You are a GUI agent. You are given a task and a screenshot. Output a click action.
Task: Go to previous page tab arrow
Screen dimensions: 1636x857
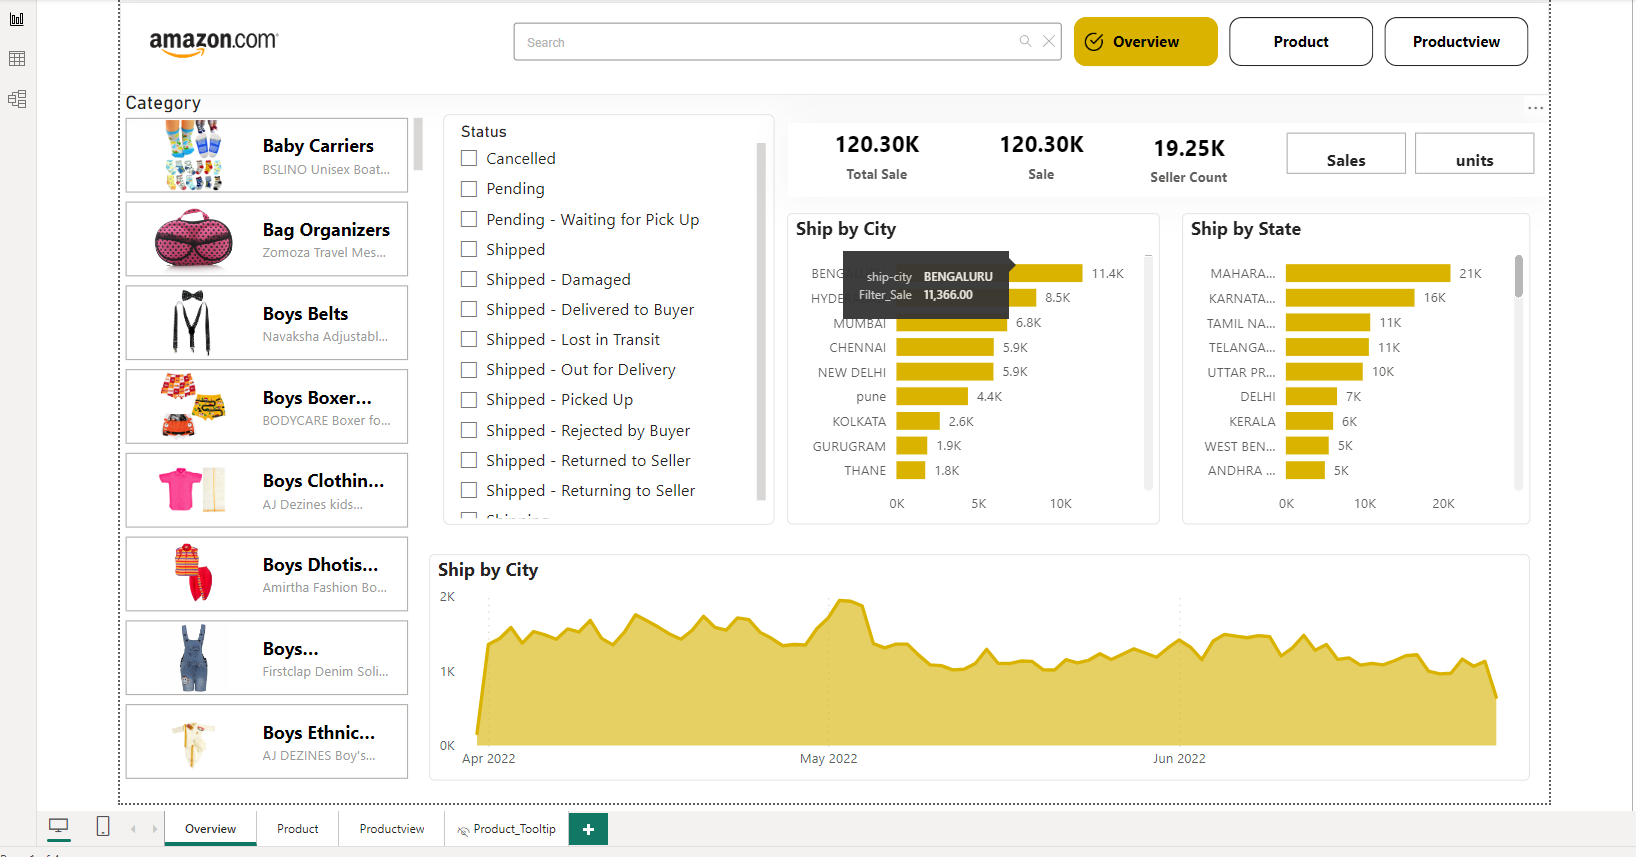[133, 829]
